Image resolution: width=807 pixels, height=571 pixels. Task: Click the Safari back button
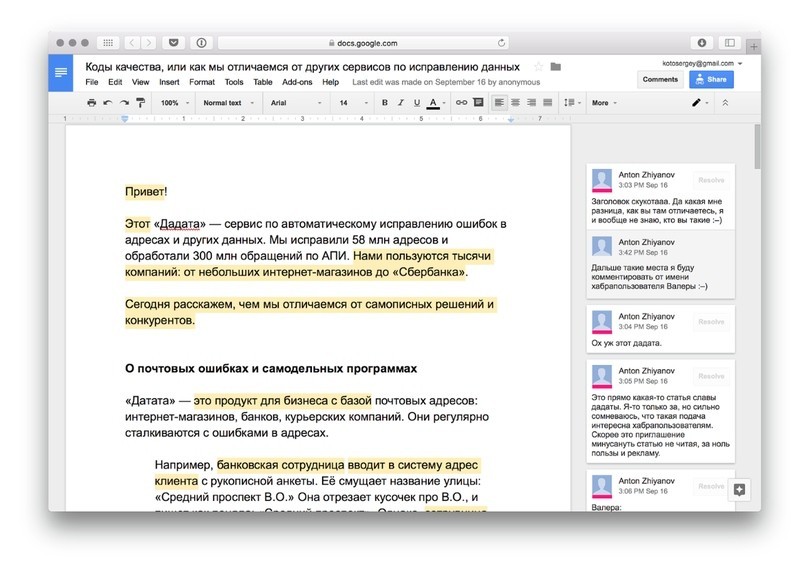click(x=132, y=43)
